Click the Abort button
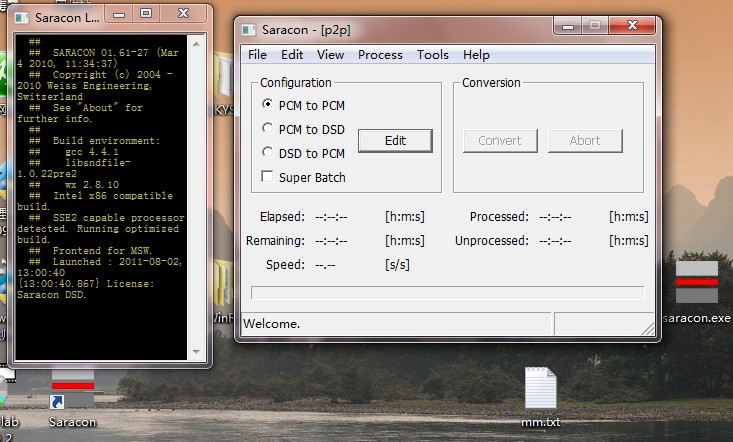Viewport: 733px width, 442px height. click(x=585, y=141)
